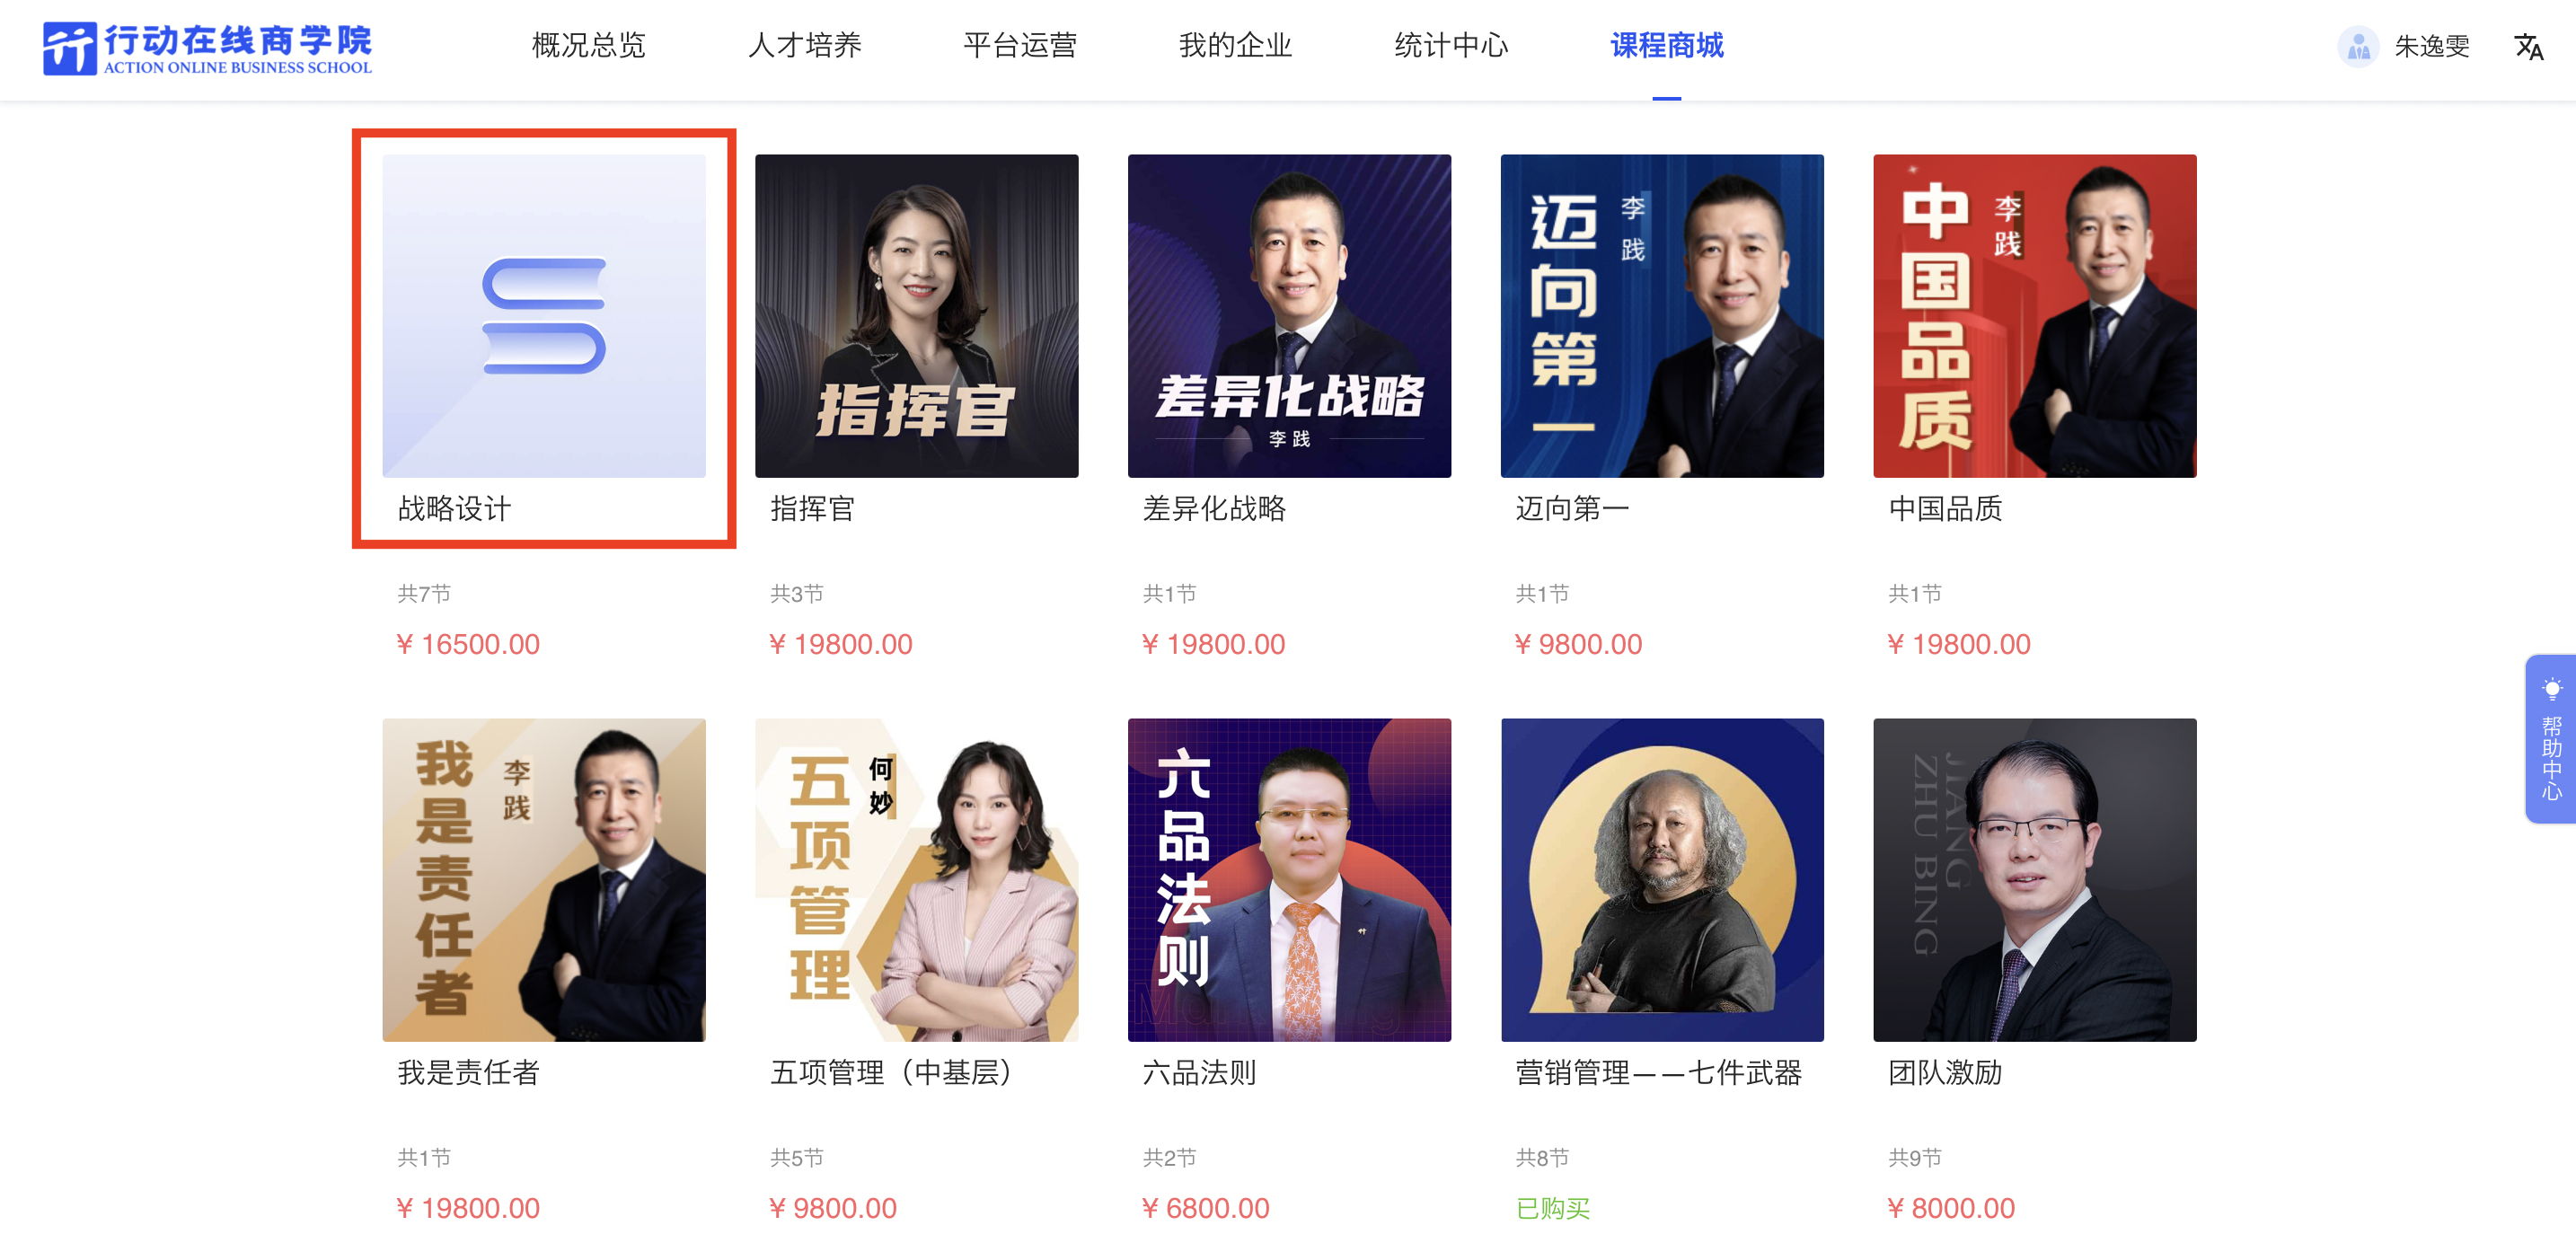The width and height of the screenshot is (2576, 1243).
Task: Open the 统计中心 tab
Action: pyautogui.click(x=1451, y=46)
